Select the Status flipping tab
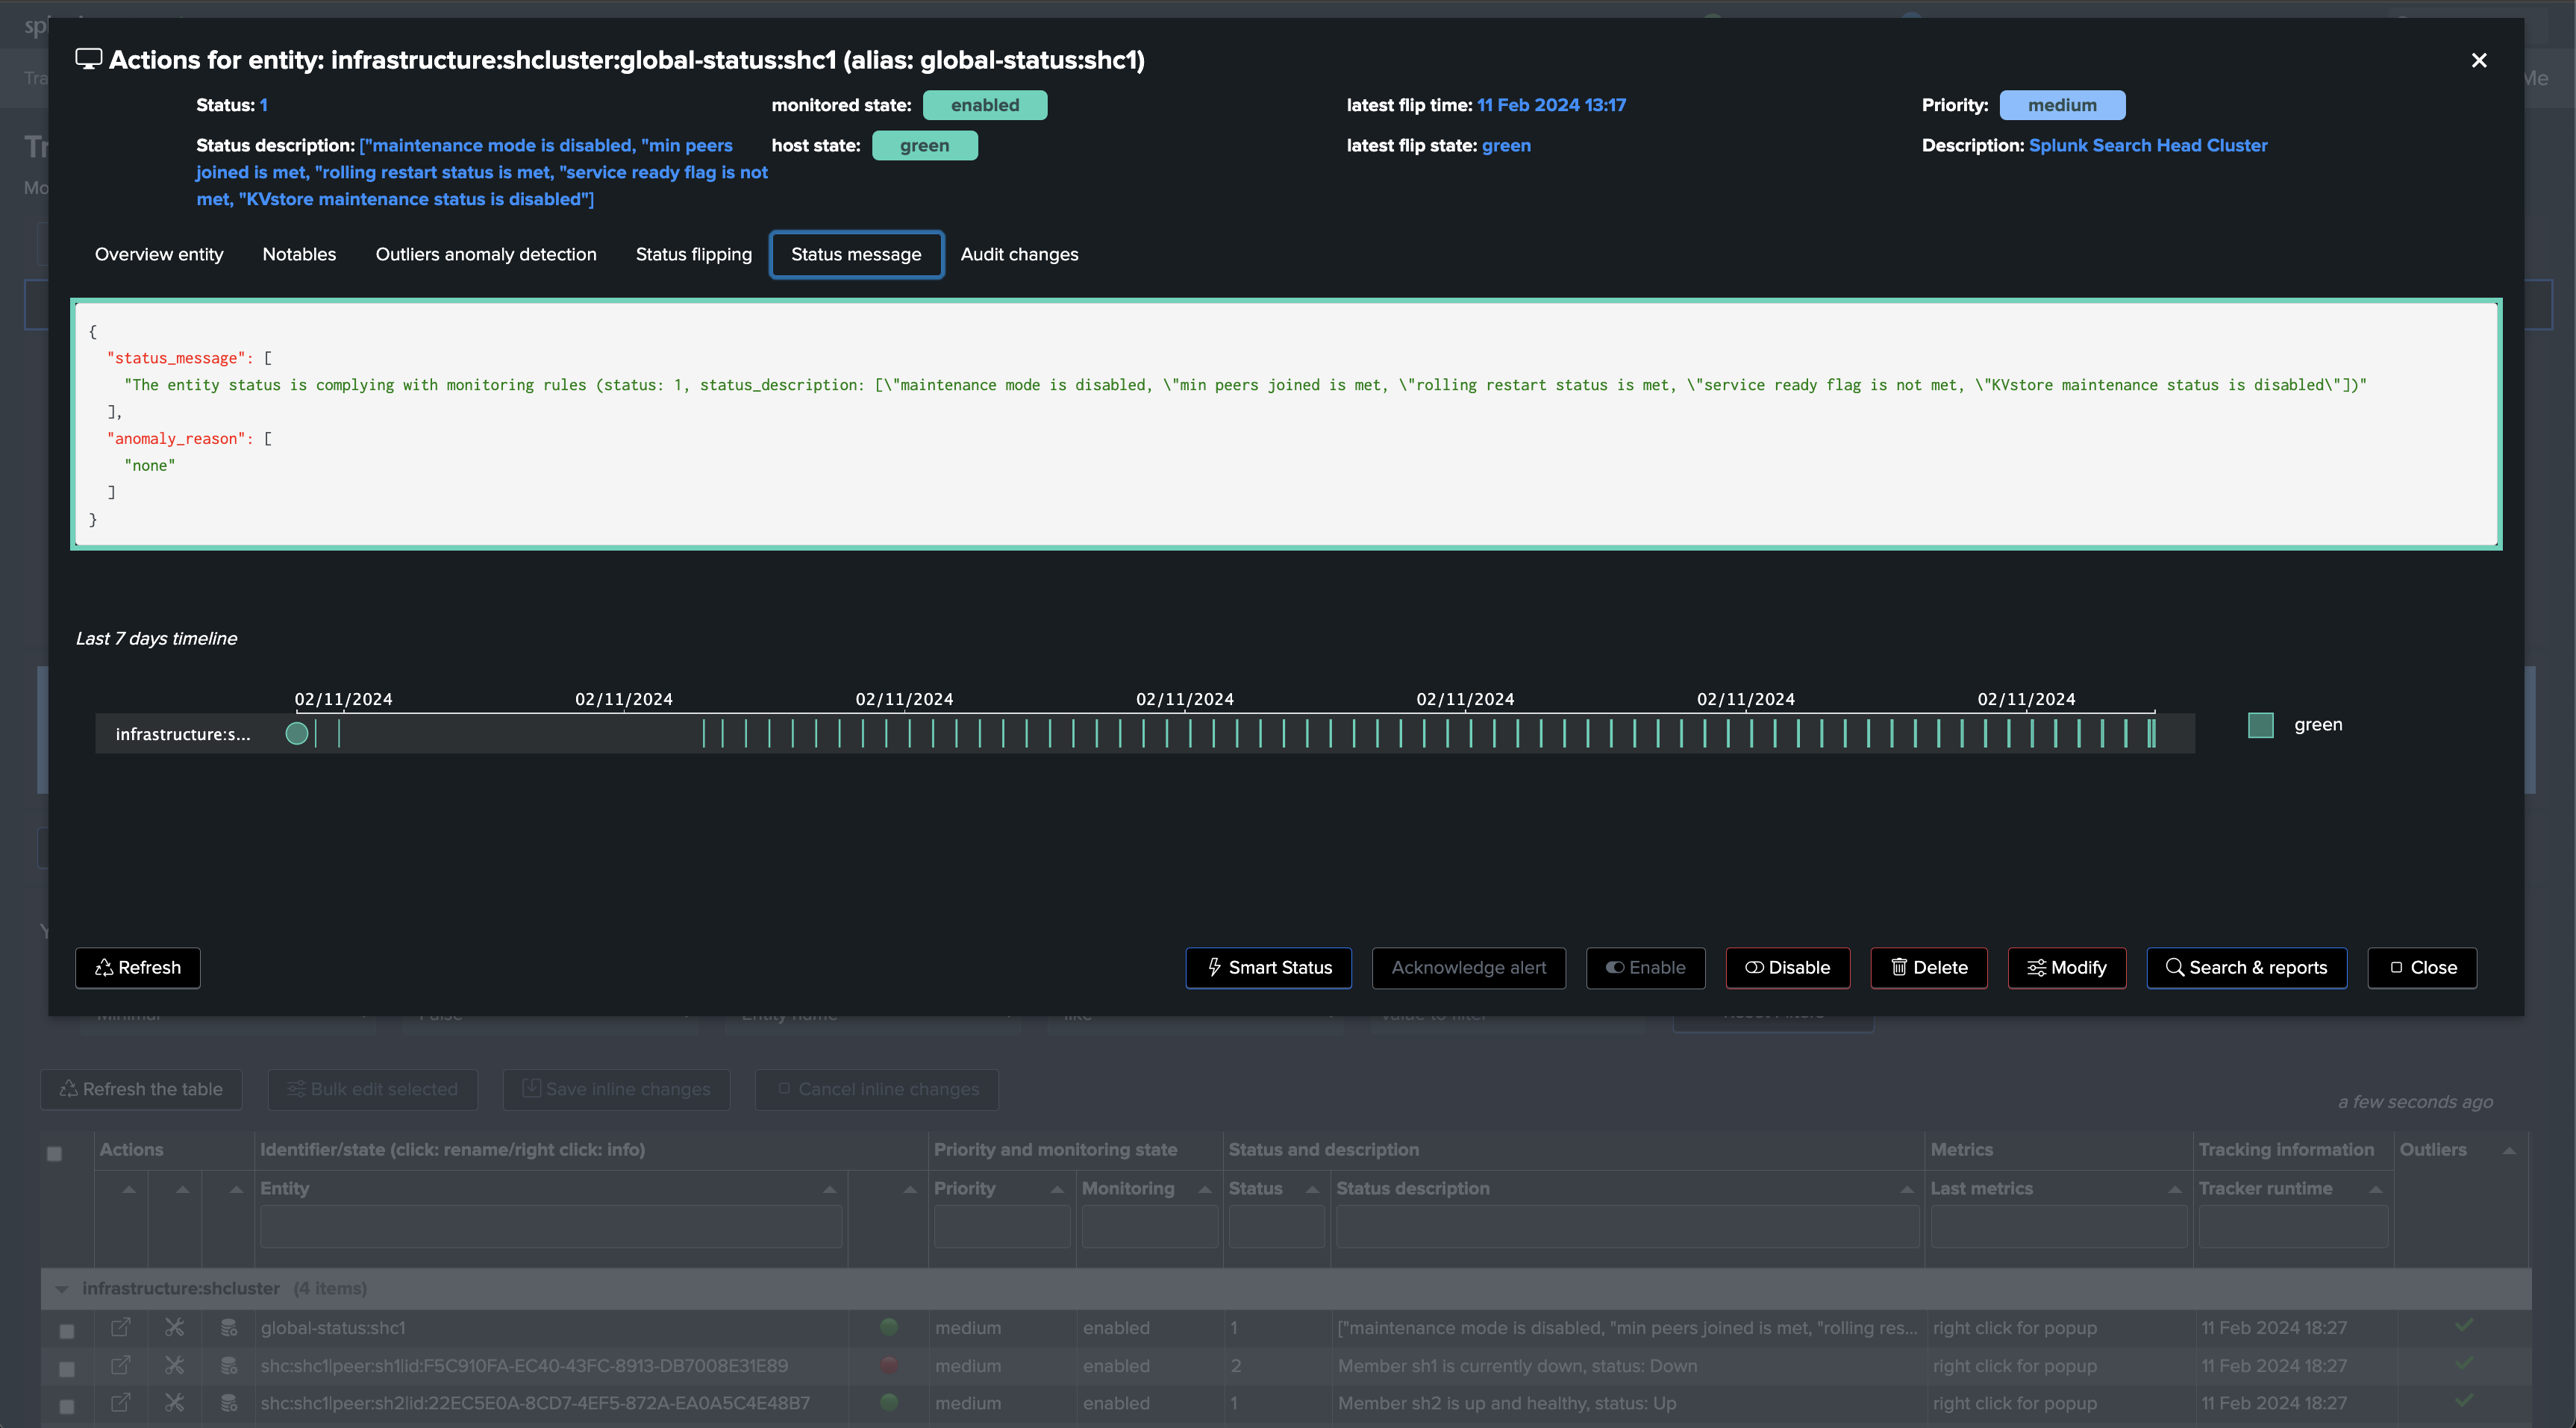 tap(694, 254)
